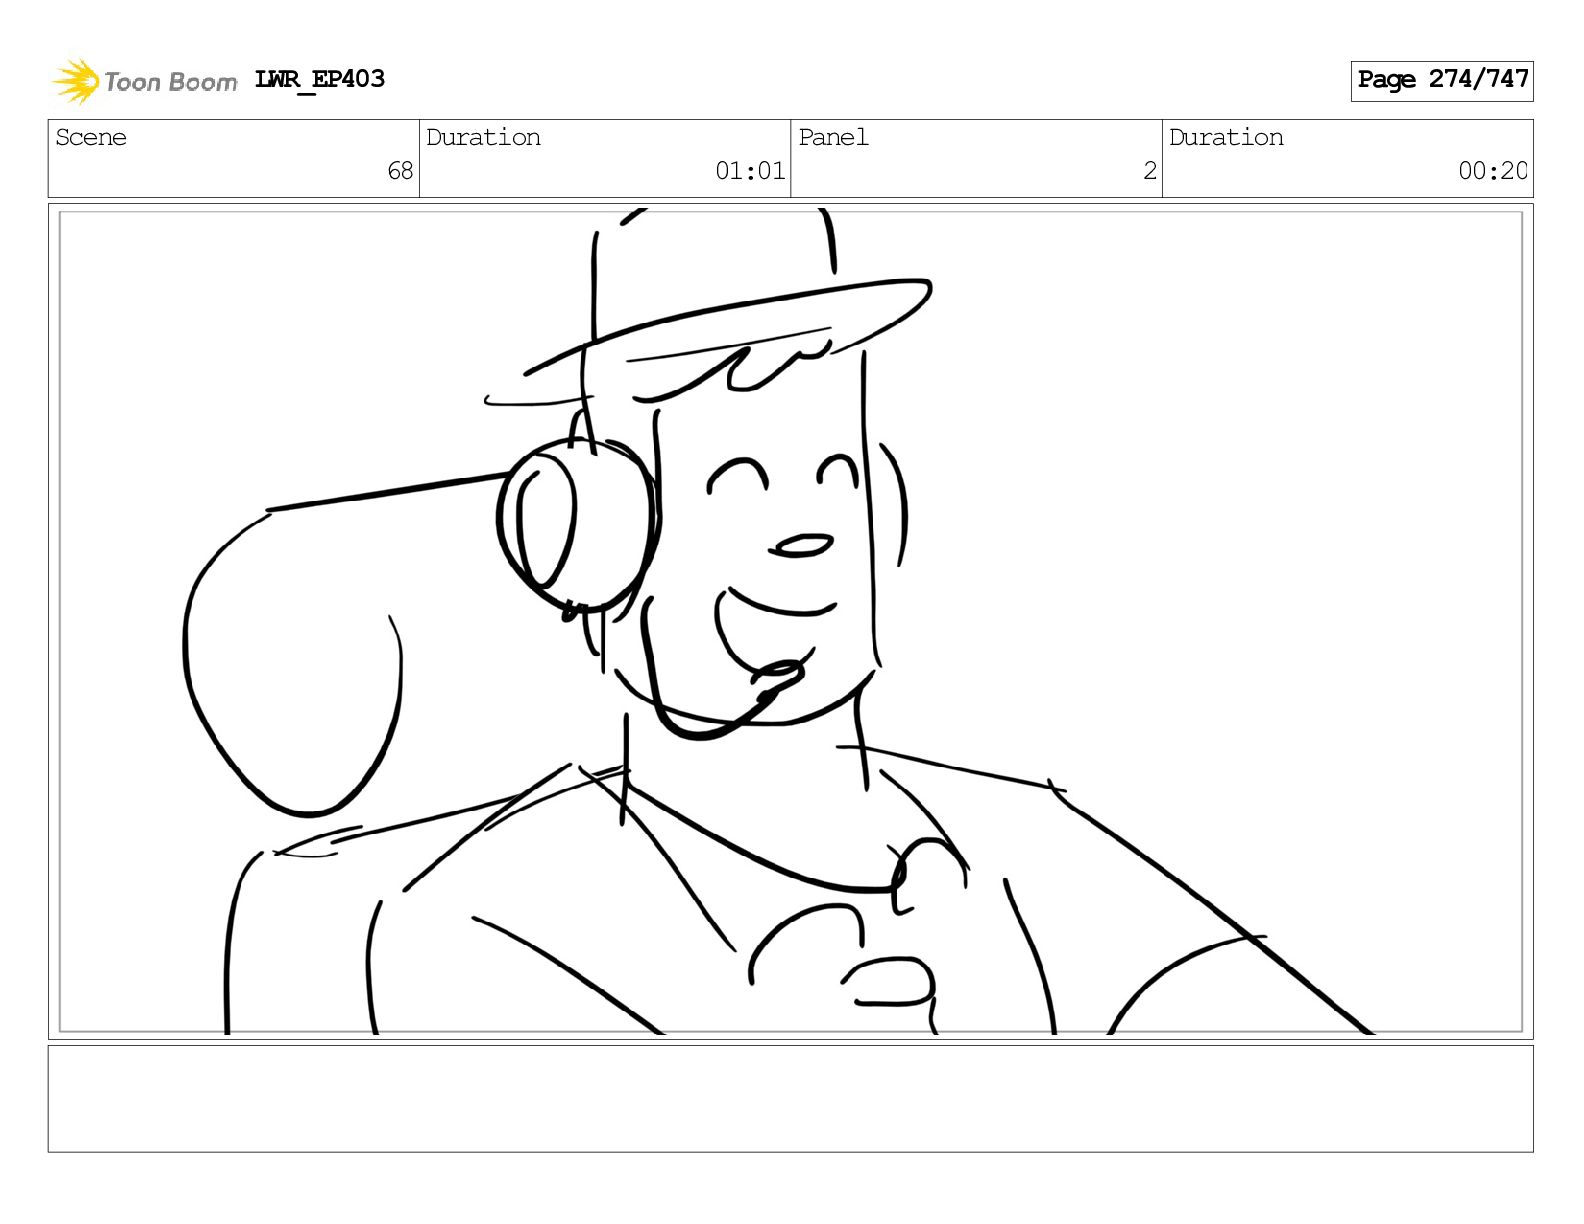Click the Toon Boom brand text

[171, 82]
